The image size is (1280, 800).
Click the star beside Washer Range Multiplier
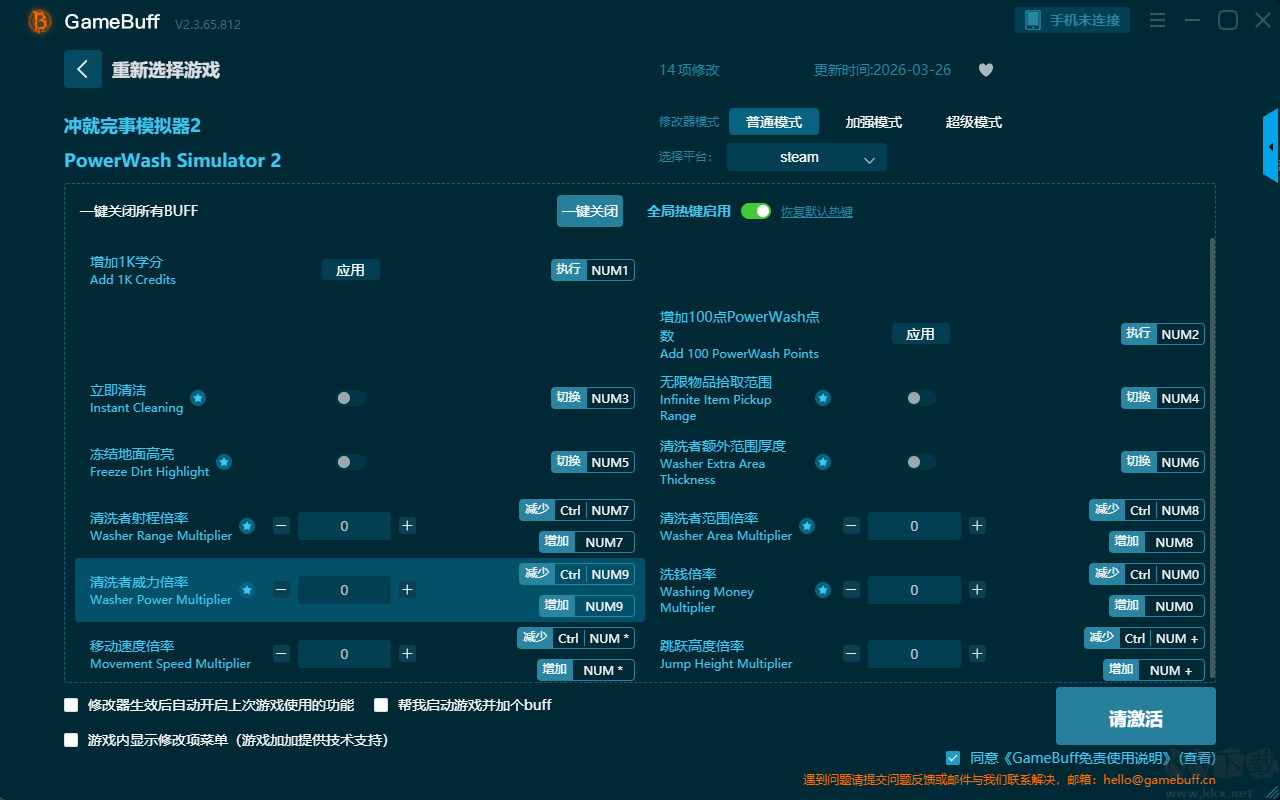[246, 526]
